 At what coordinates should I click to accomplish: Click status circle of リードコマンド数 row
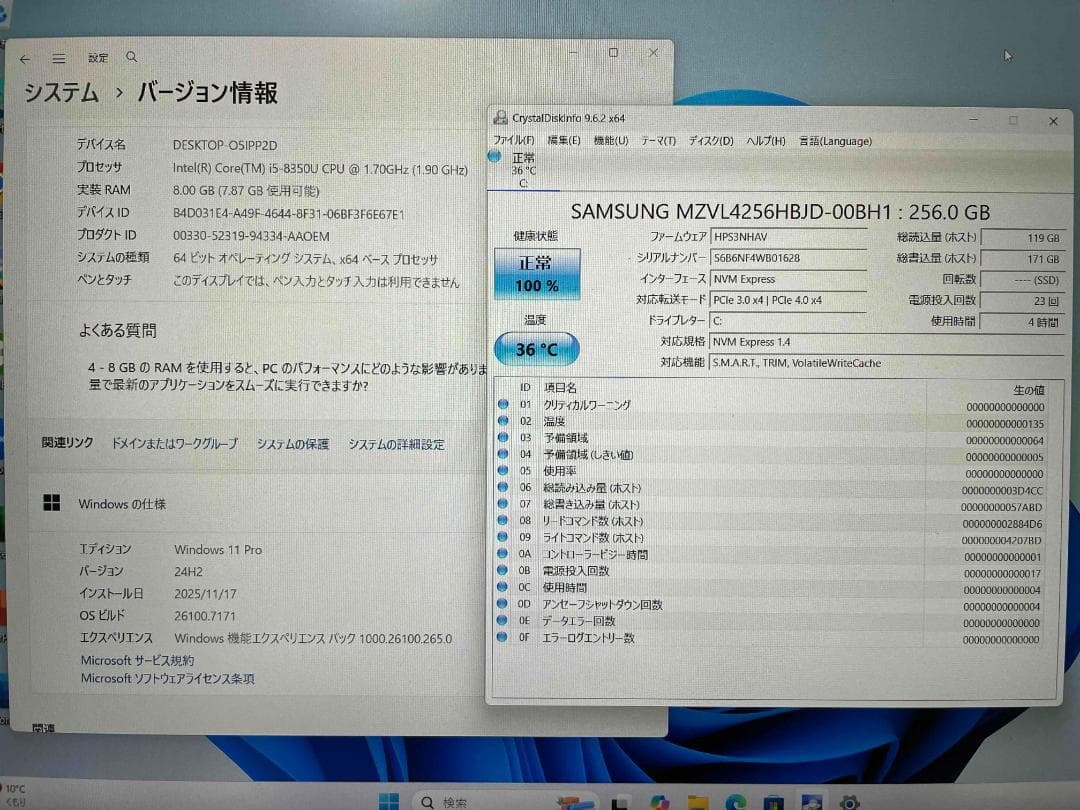[x=503, y=520]
